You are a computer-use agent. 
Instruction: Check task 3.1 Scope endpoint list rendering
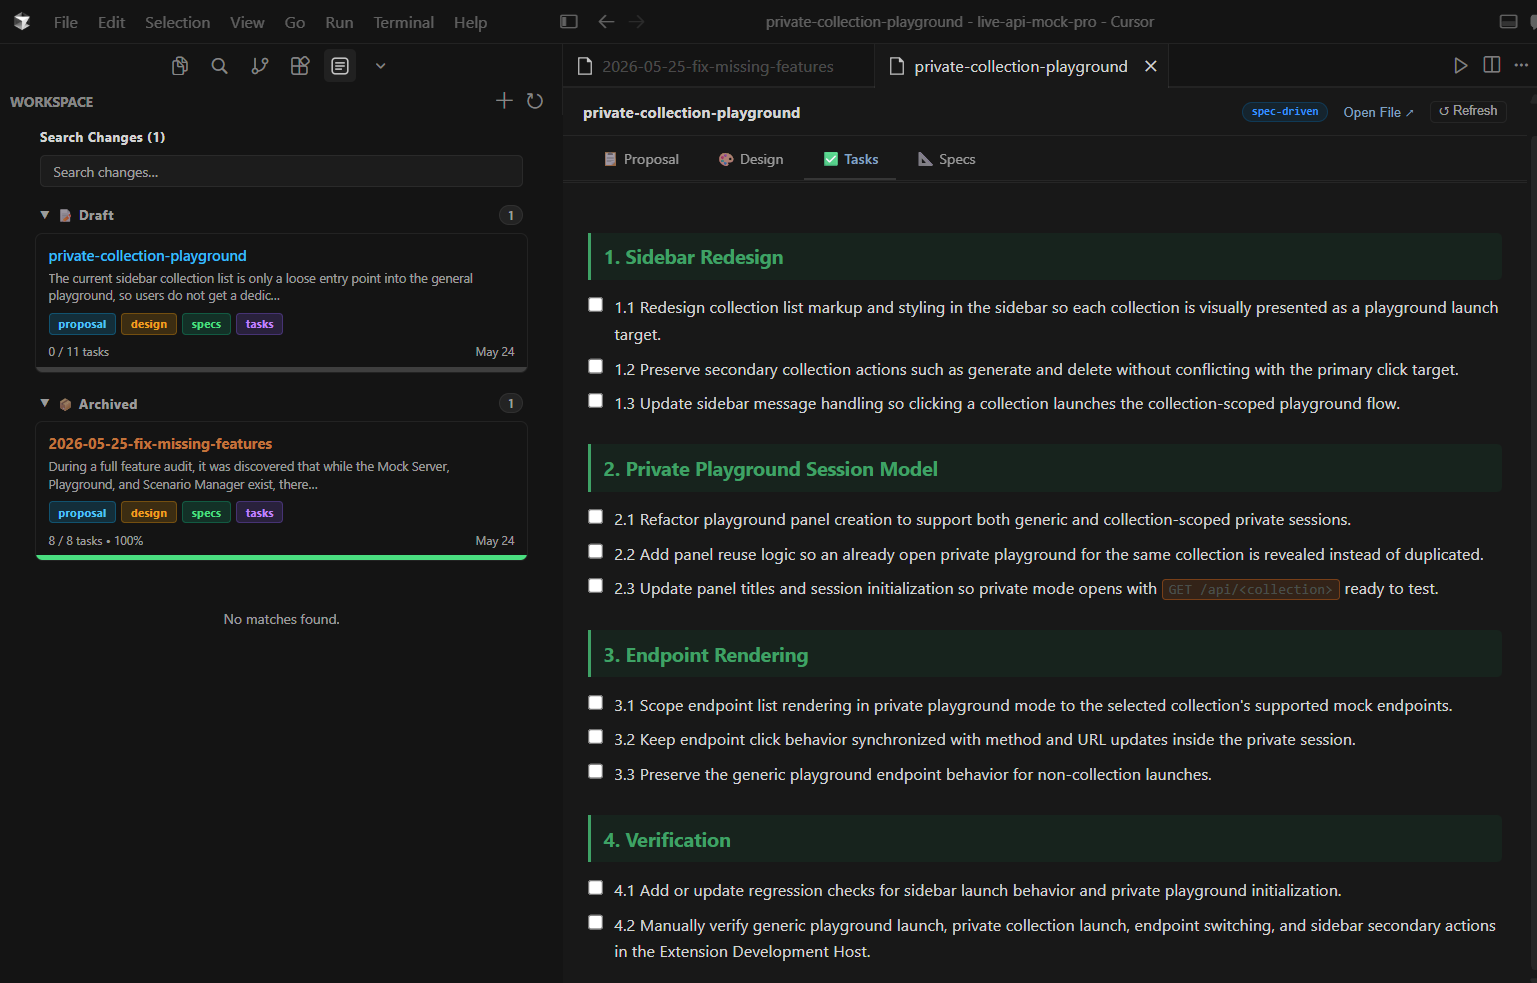(x=596, y=703)
